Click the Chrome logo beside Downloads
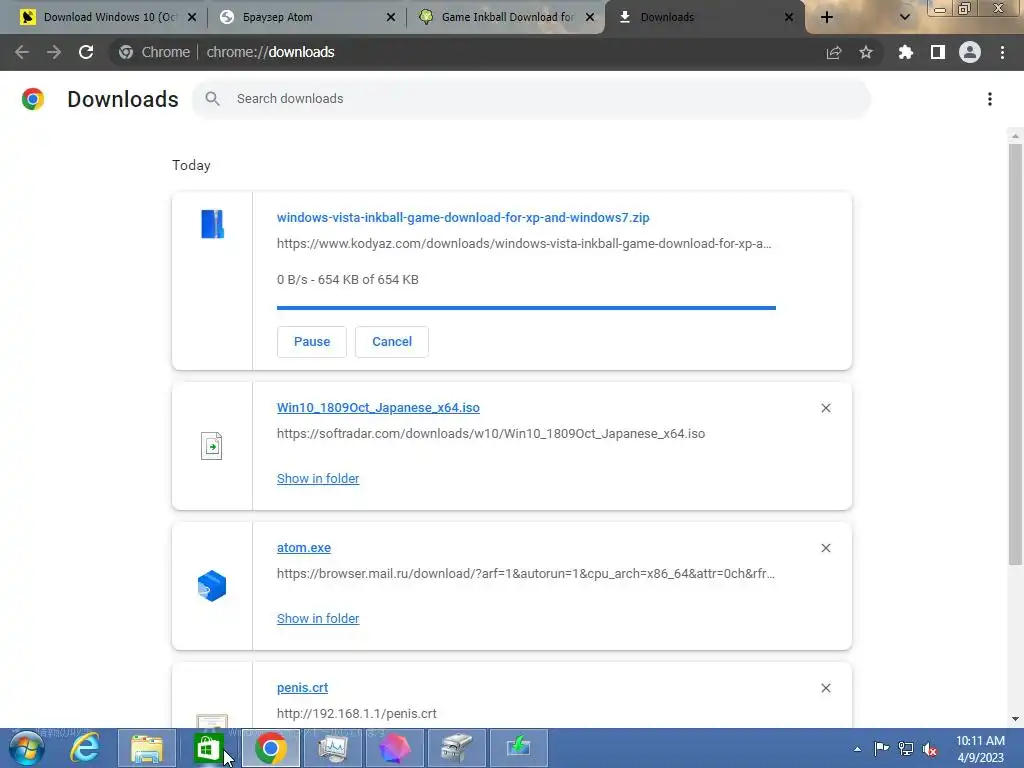 [x=33, y=99]
